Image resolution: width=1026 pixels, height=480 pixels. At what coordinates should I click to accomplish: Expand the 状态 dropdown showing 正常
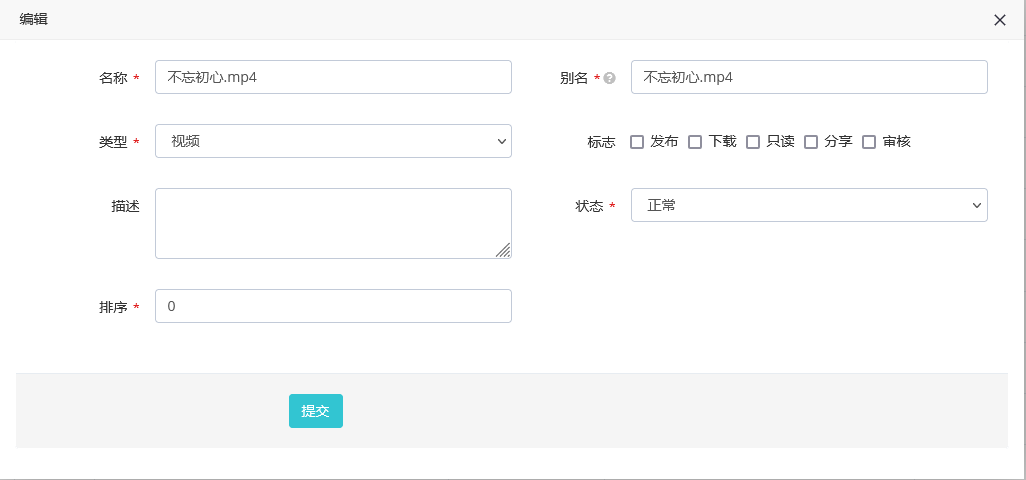809,205
